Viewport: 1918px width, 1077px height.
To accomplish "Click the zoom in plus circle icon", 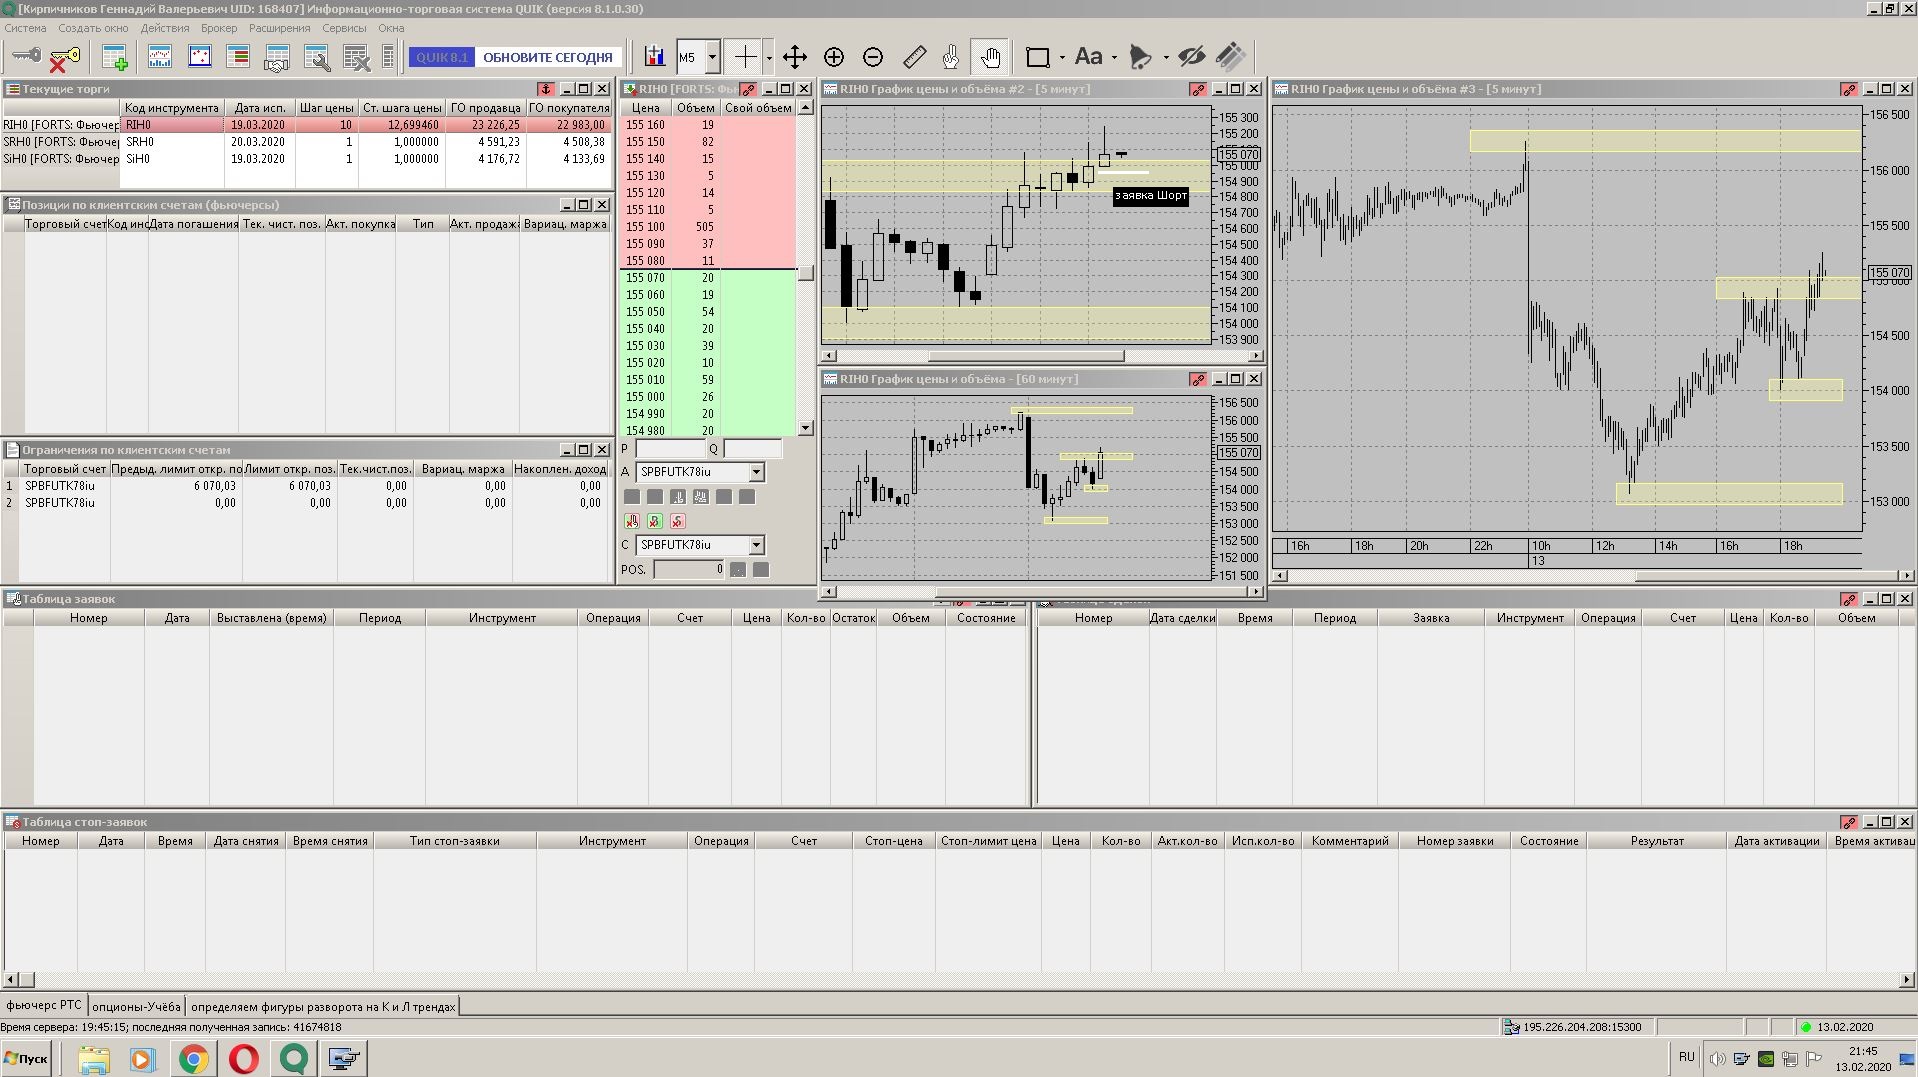I will tap(834, 57).
